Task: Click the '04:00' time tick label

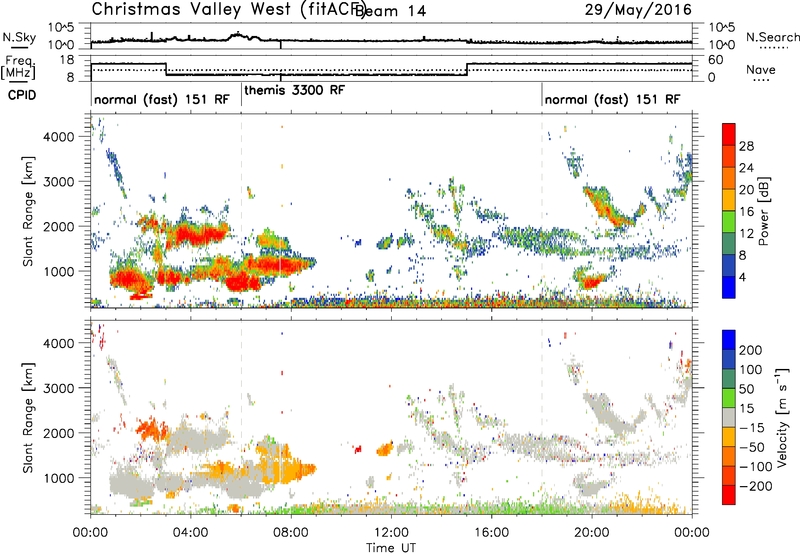Action: [191, 532]
